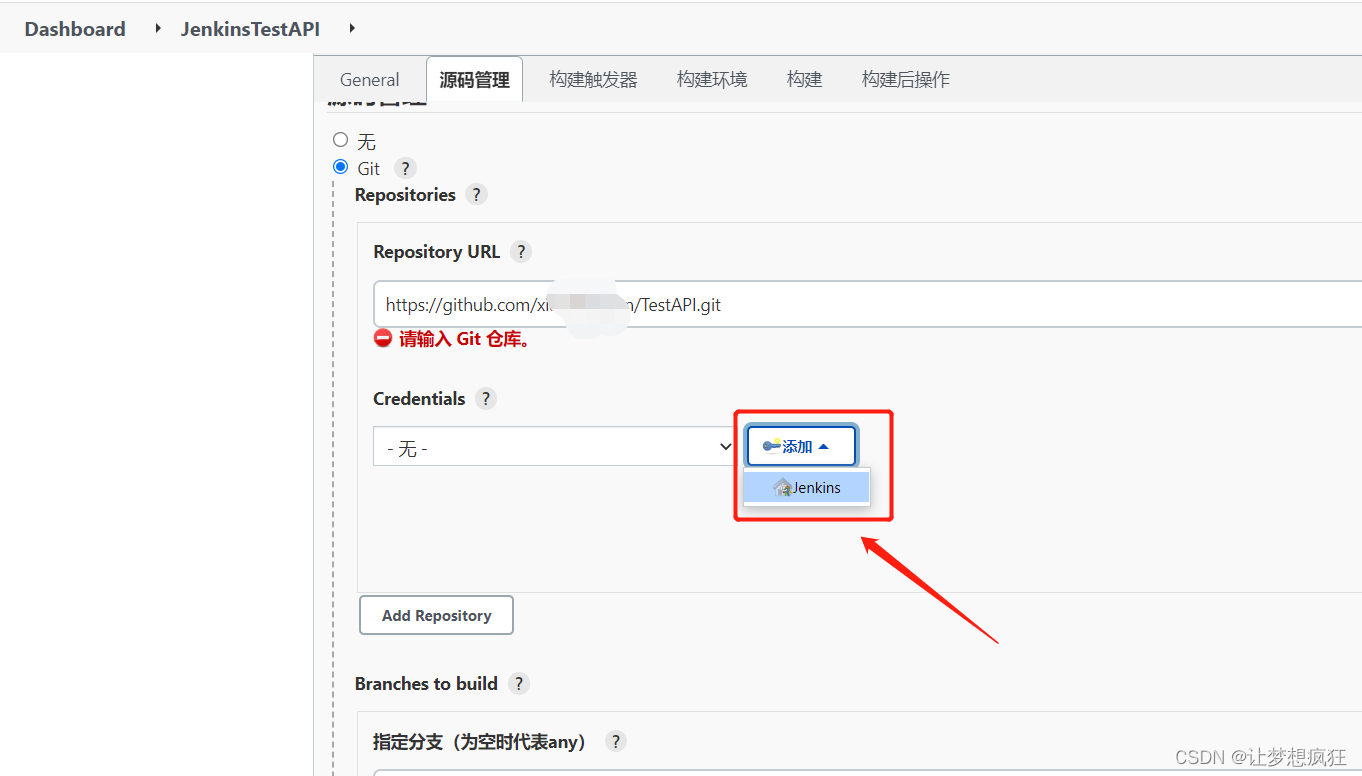Switch to the 构建 tab

point(804,80)
